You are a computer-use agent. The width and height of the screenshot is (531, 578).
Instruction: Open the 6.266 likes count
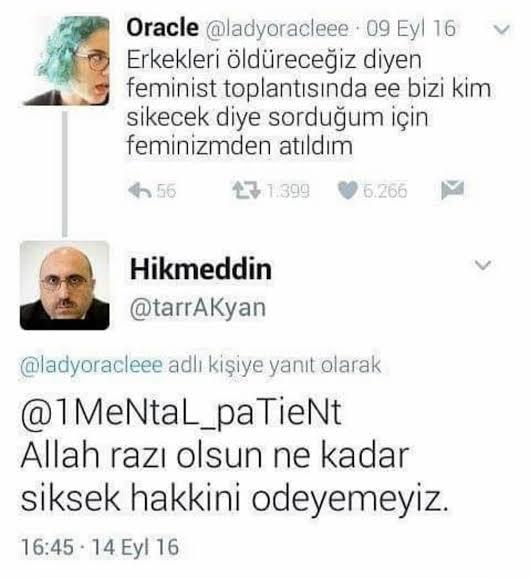pos(385,191)
